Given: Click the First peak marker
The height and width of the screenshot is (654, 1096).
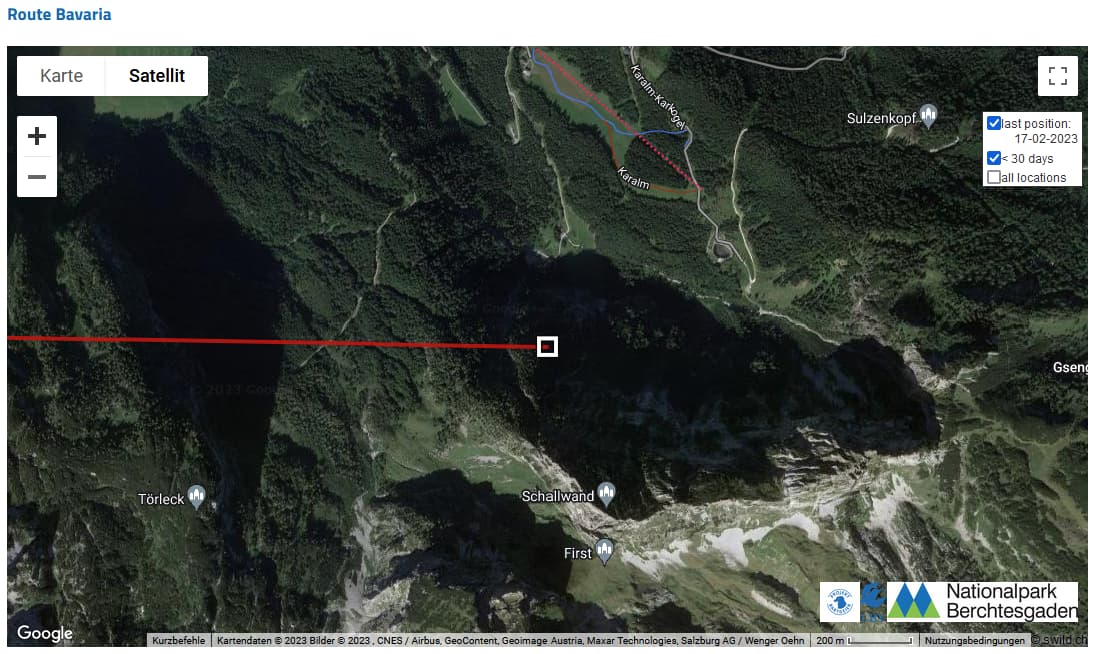Looking at the screenshot, I should click(x=604, y=551).
